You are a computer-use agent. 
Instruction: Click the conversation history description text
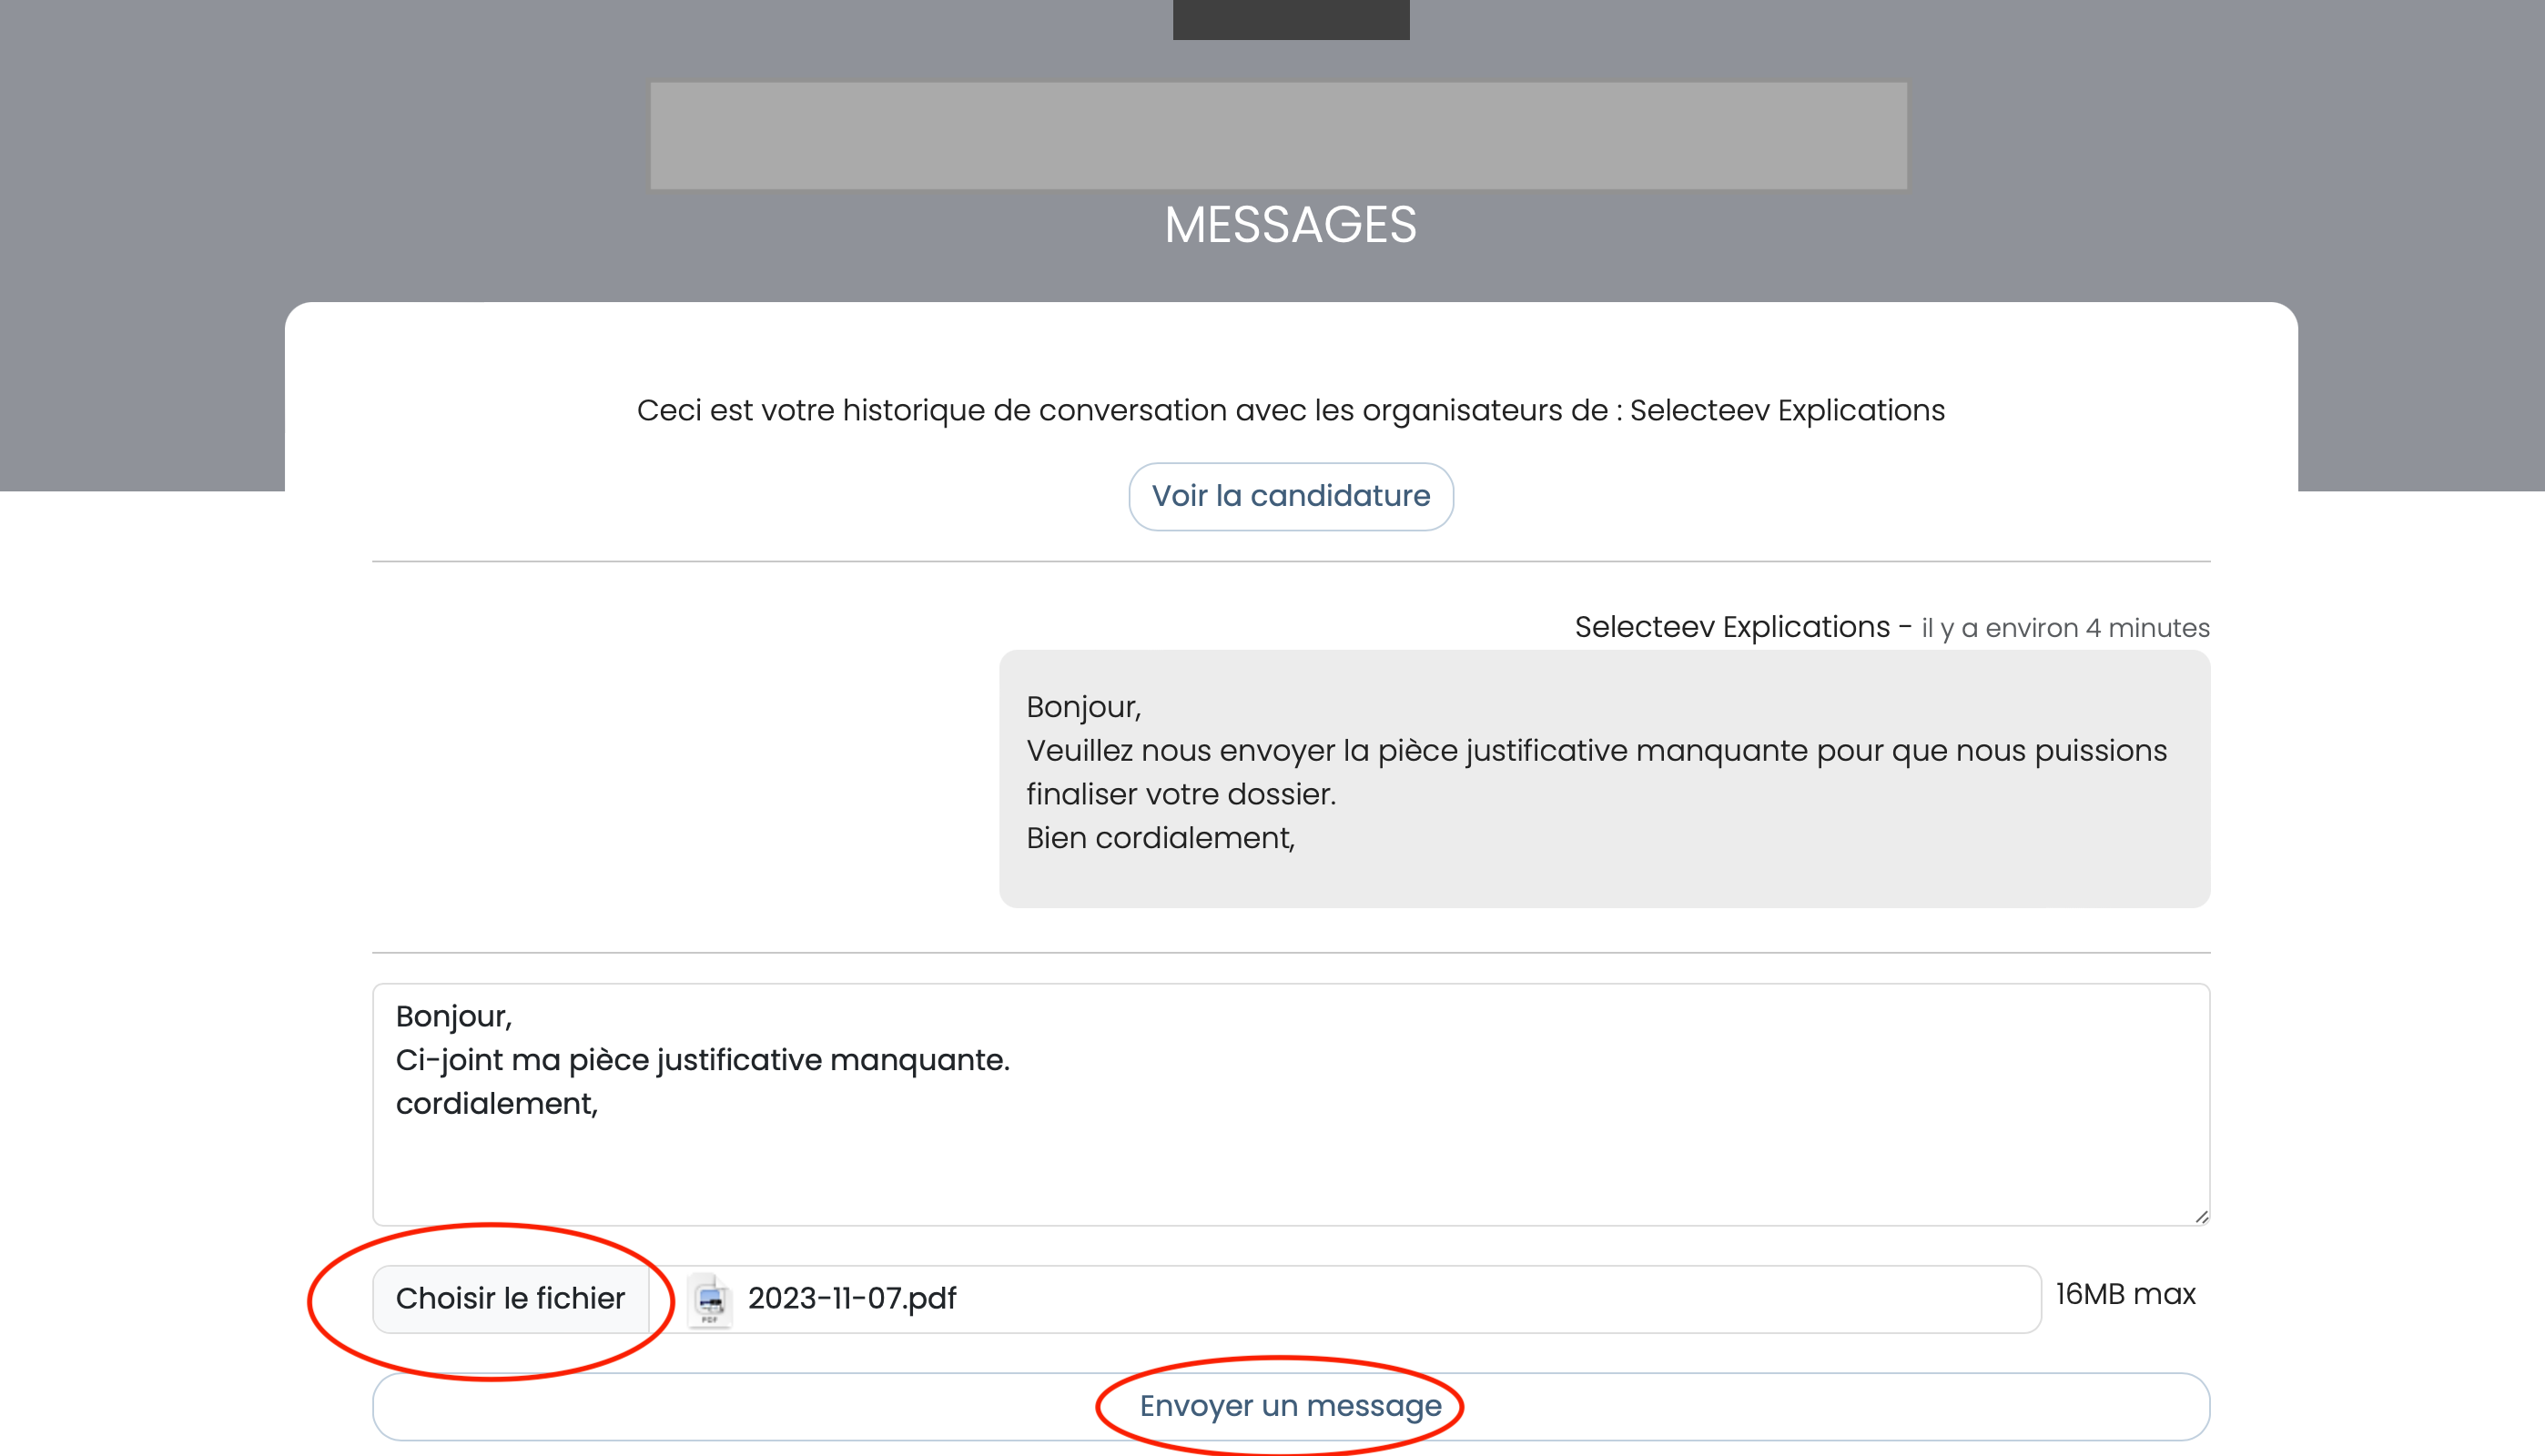tap(1290, 410)
